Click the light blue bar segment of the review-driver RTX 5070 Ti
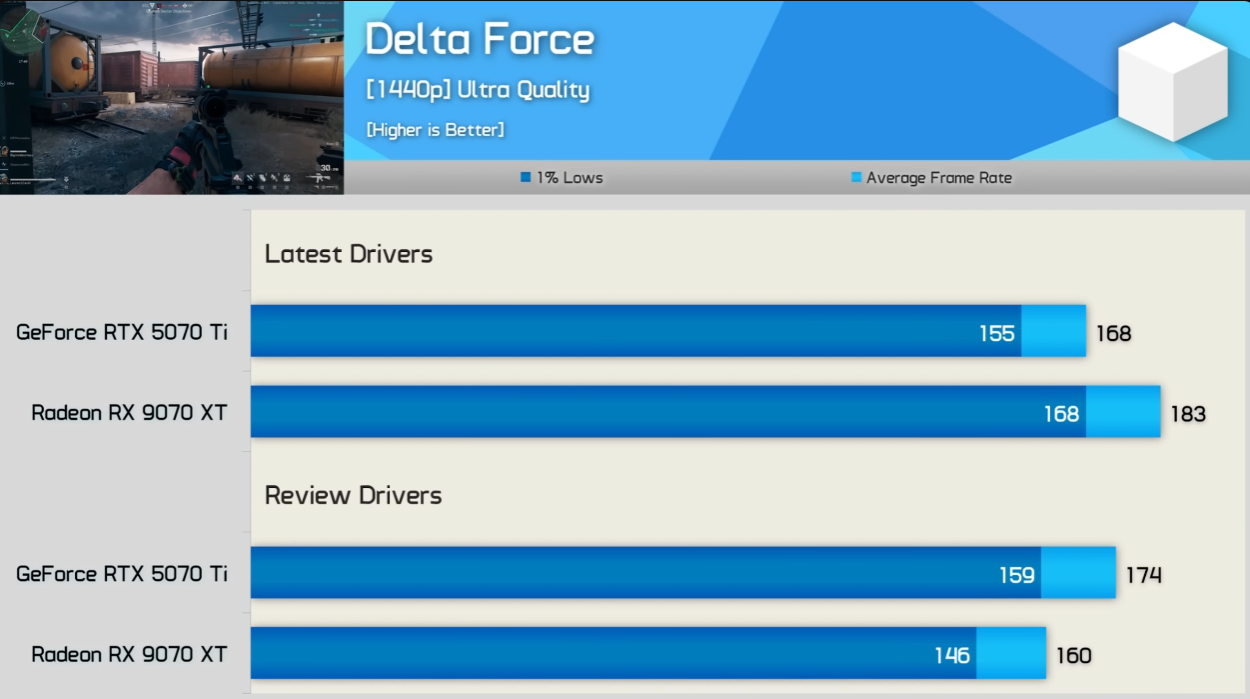 [x=1079, y=573]
